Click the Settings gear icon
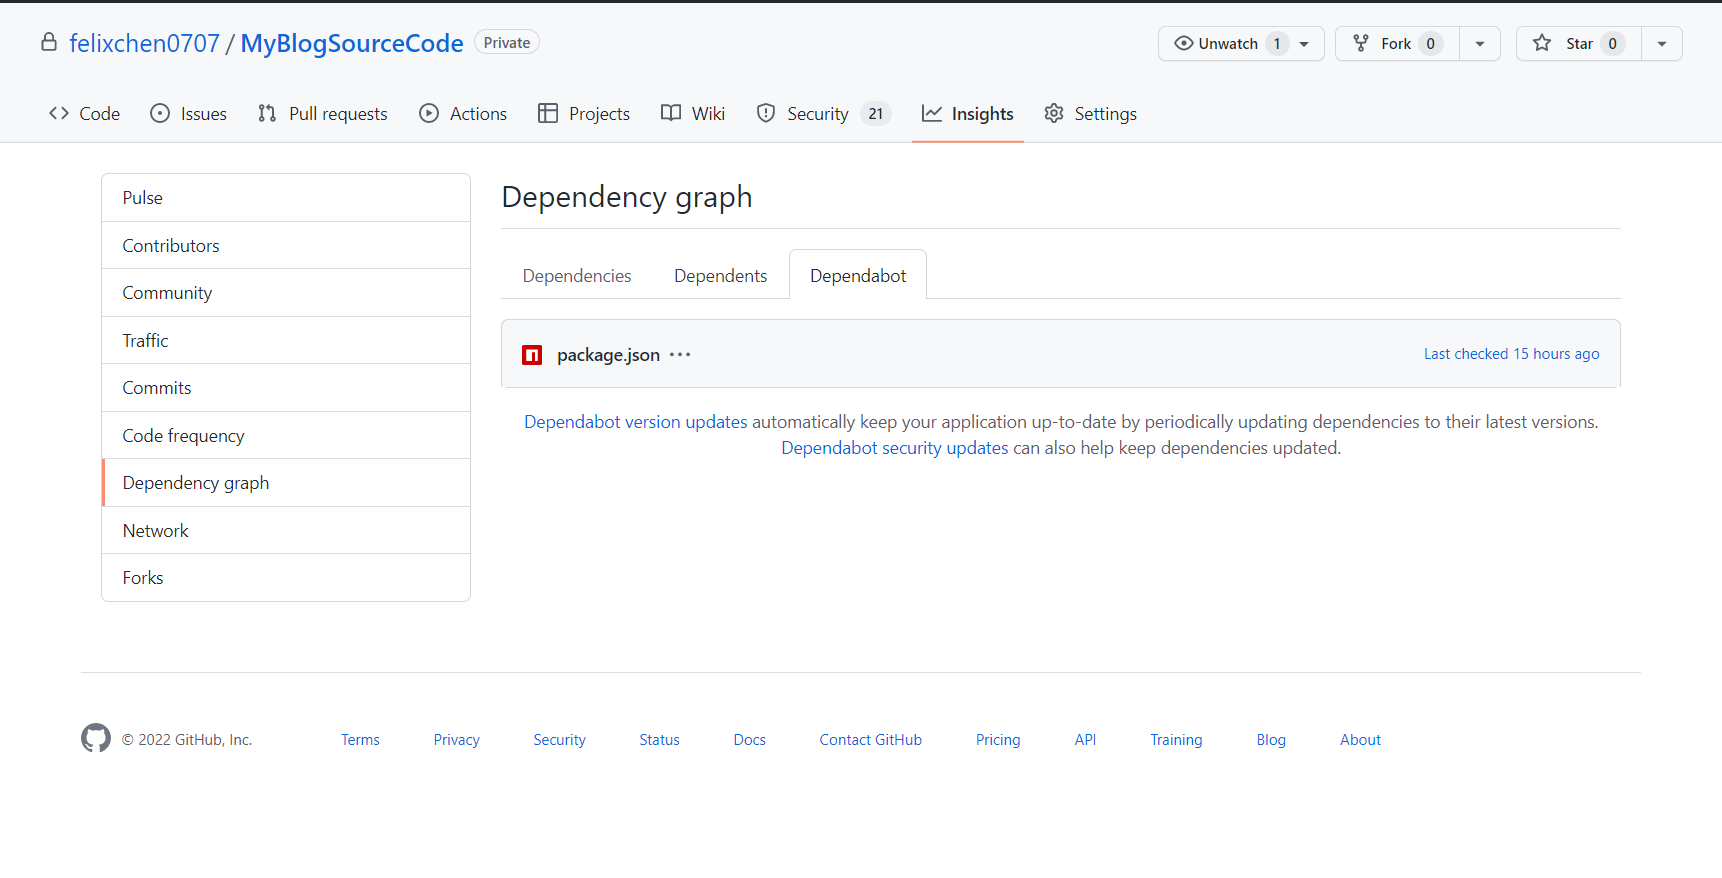1722x878 pixels. point(1054,113)
